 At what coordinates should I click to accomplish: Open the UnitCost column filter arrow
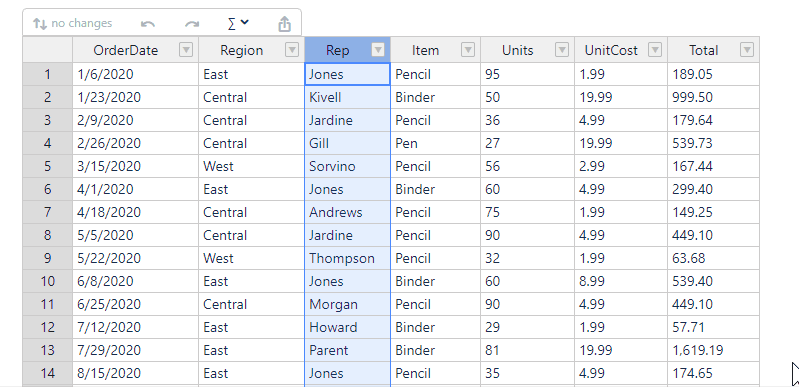click(x=655, y=49)
